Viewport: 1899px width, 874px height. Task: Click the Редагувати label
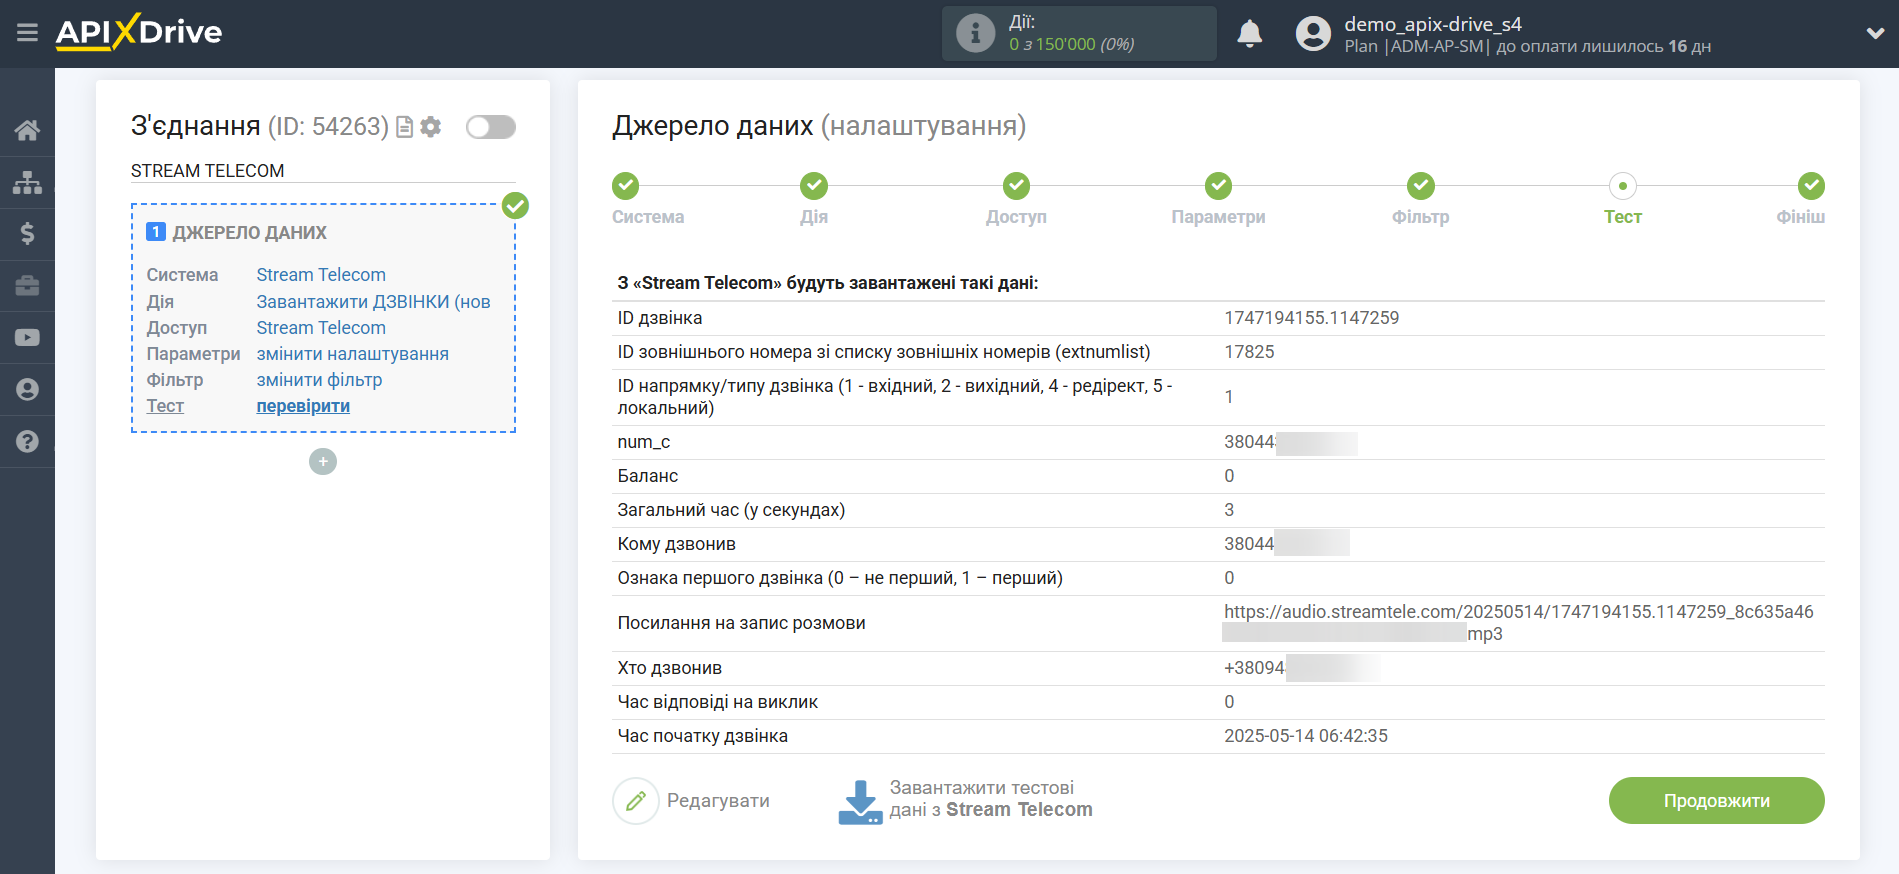pos(718,801)
